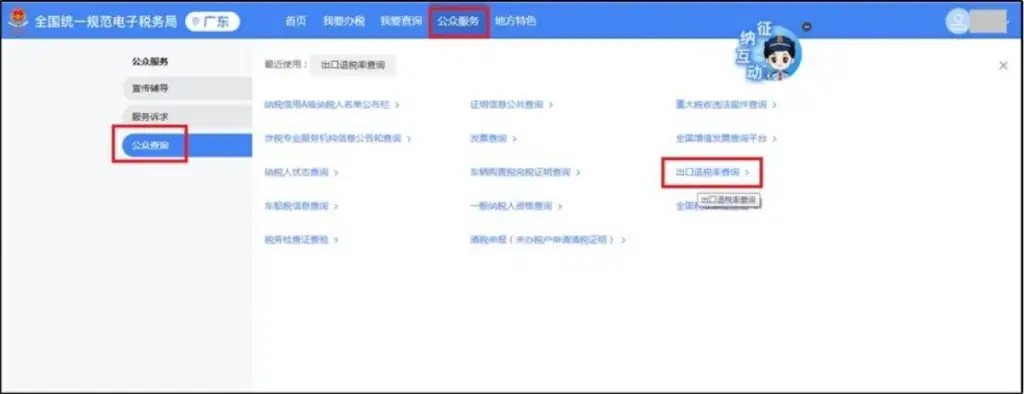The image size is (1024, 394).
Task: Select 公众查询 in the left sidebar
Action: pyautogui.click(x=187, y=145)
